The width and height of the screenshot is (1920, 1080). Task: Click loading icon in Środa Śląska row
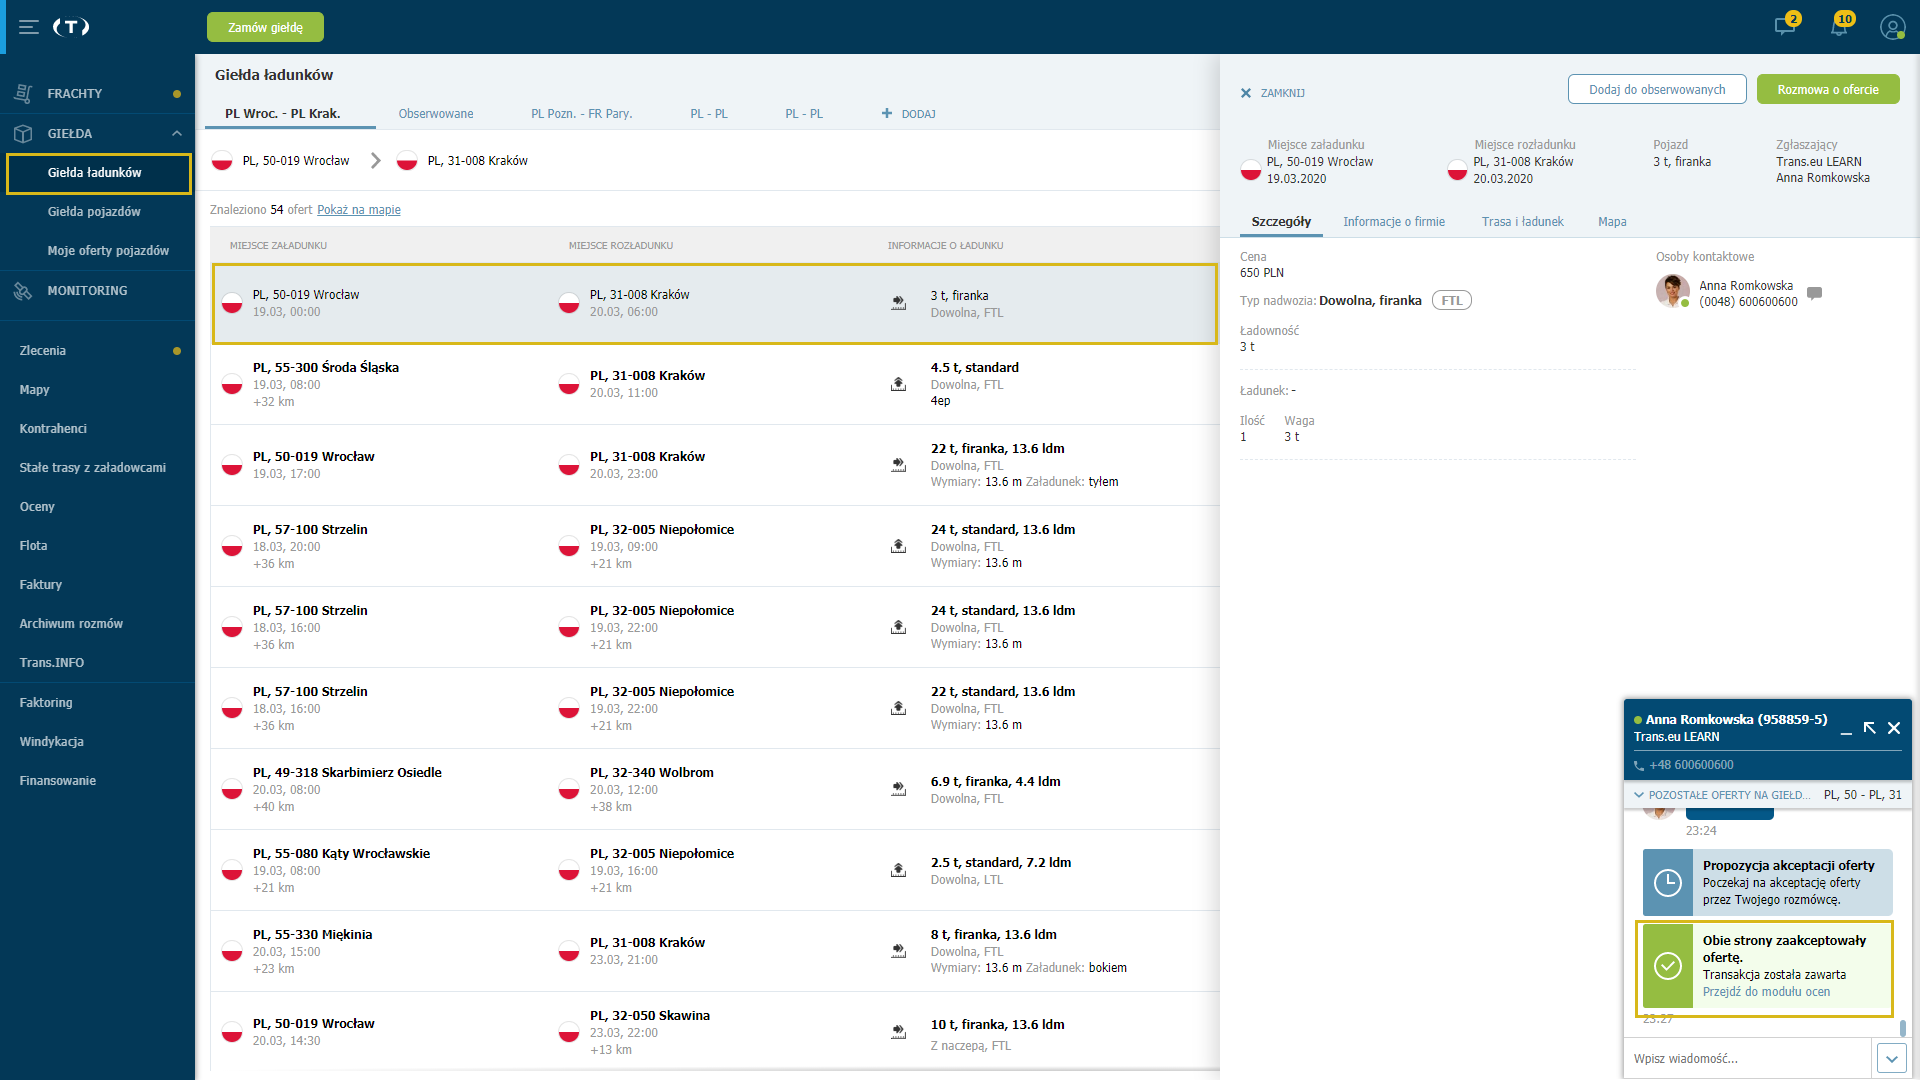[x=898, y=384]
